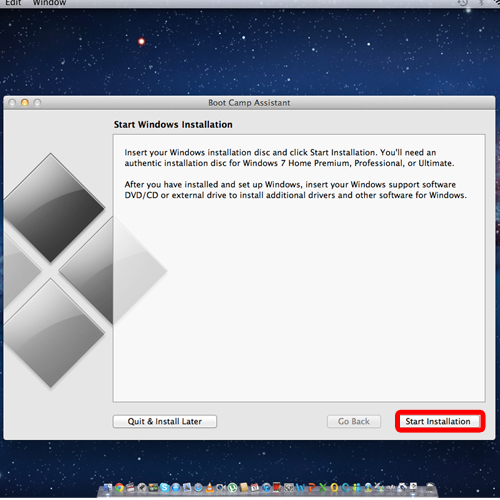The image size is (500, 500).
Task: Close the Boot Camp Assistant window
Action: click(x=12, y=103)
